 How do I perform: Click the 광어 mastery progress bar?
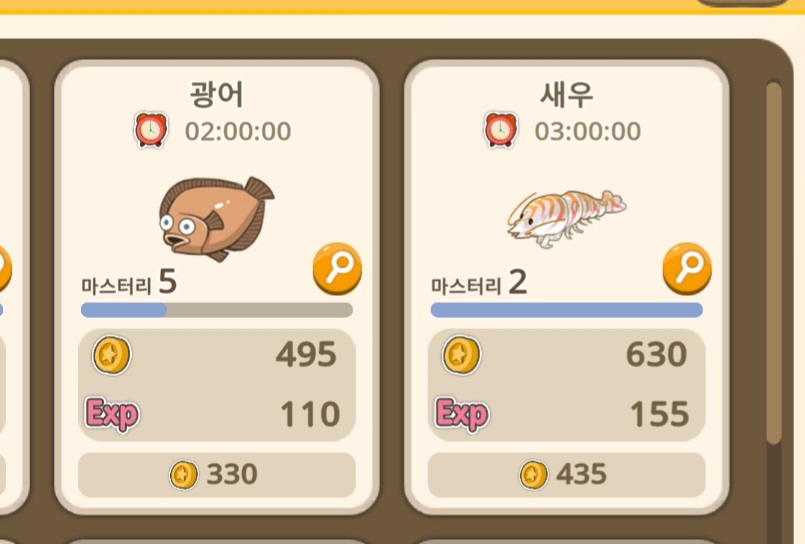tap(217, 310)
